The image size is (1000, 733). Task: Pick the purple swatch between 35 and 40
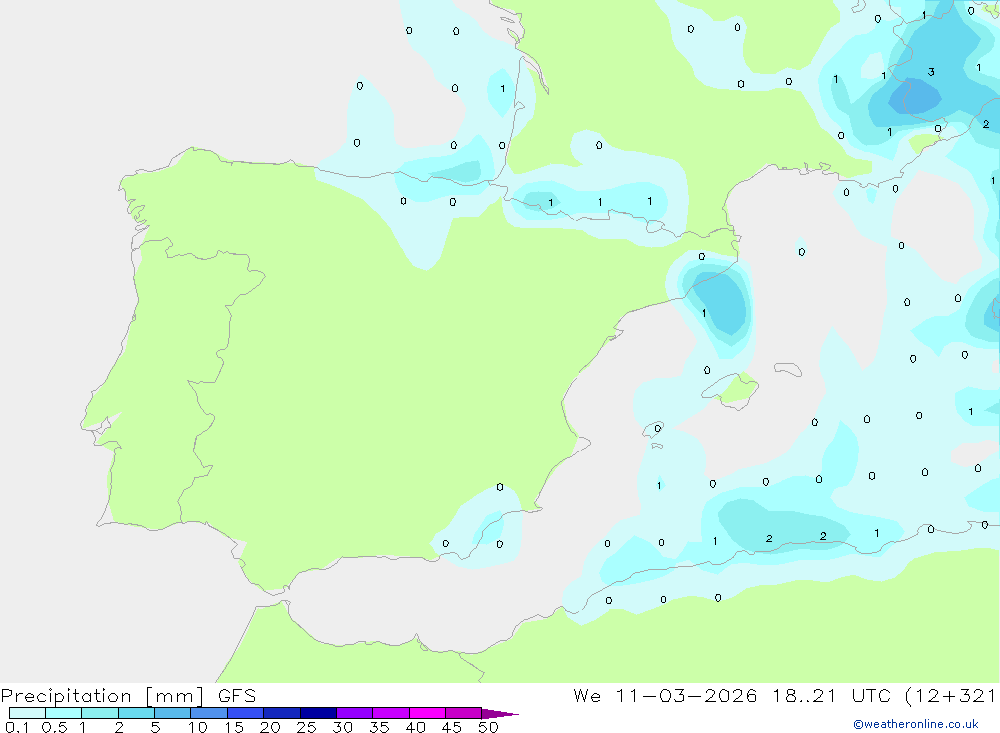391,713
